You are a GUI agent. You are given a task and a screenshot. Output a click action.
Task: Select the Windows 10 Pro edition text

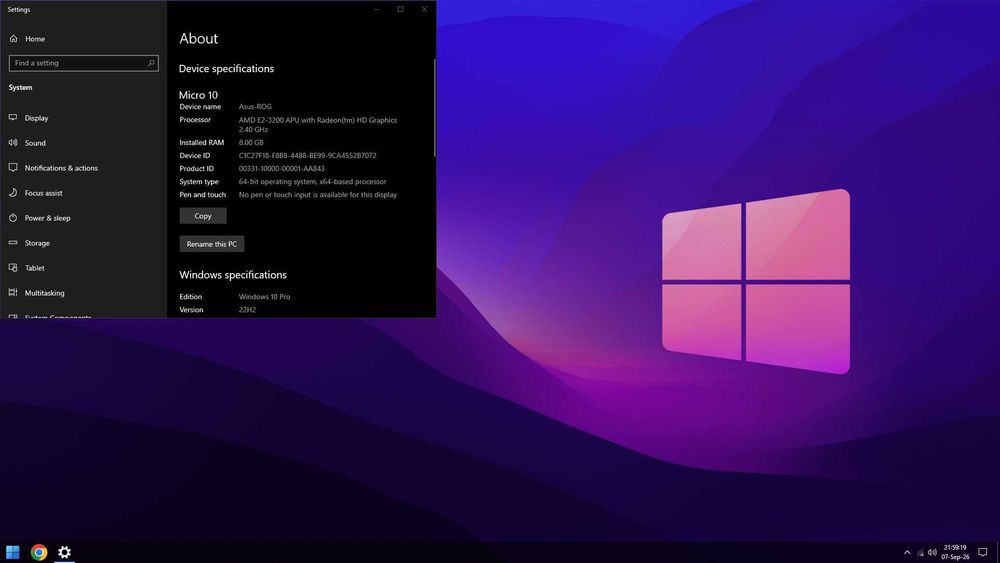pos(264,297)
